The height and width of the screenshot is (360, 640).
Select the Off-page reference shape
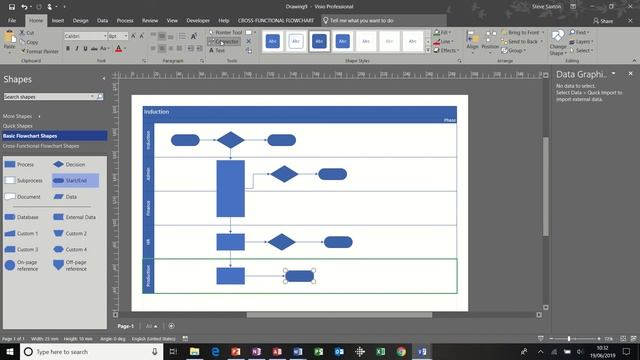70,266
